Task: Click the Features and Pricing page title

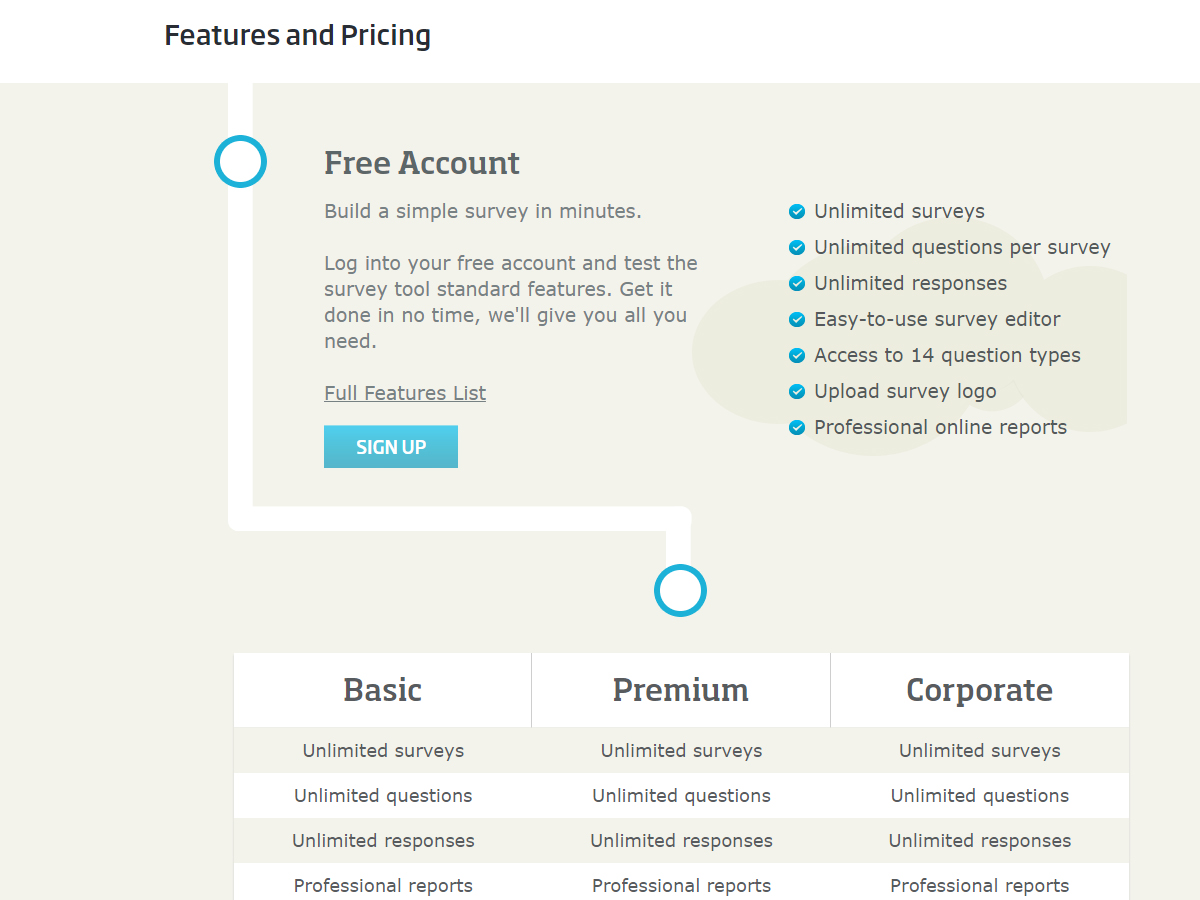Action: point(297,36)
